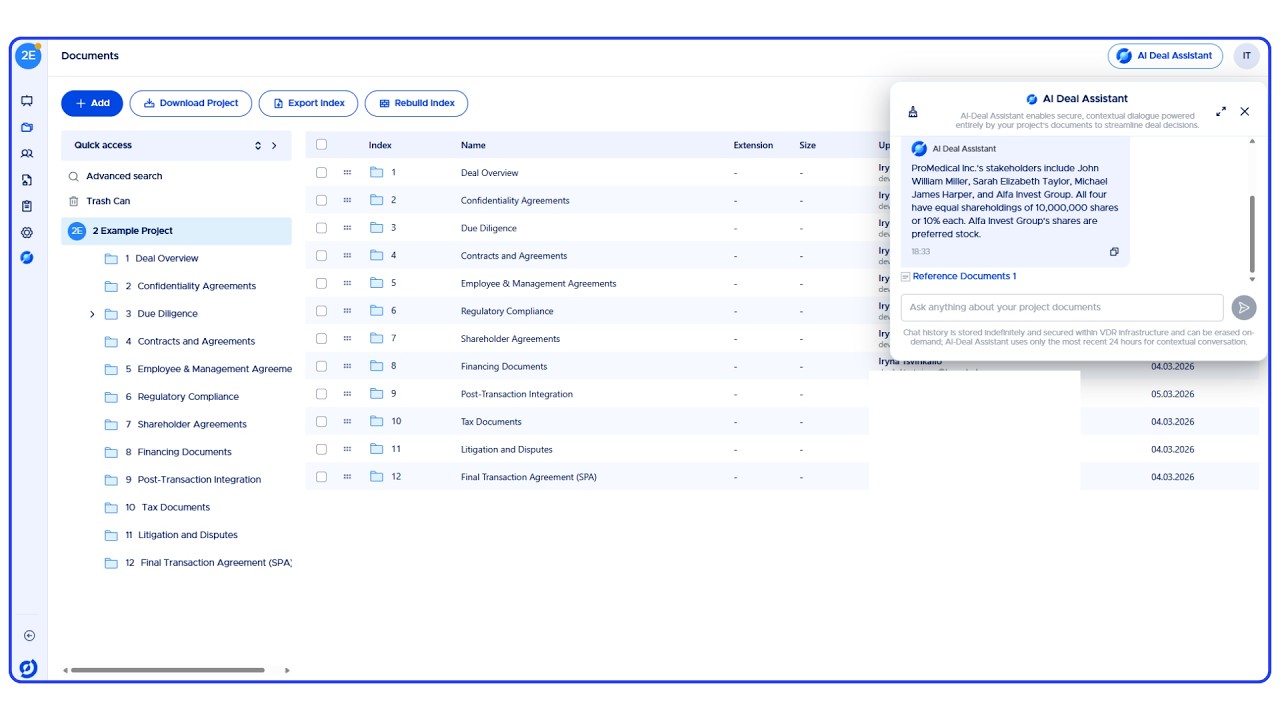This screenshot has width=1280, height=720.
Task: Click folder icon of Litigation and Disputes tree item
Action: pyautogui.click(x=112, y=535)
